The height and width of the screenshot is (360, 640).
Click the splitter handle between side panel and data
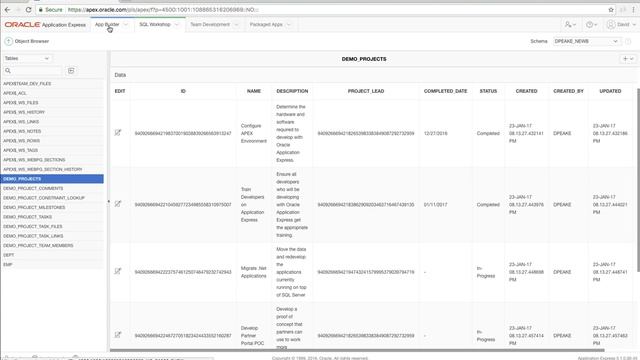pyautogui.click(x=109, y=201)
